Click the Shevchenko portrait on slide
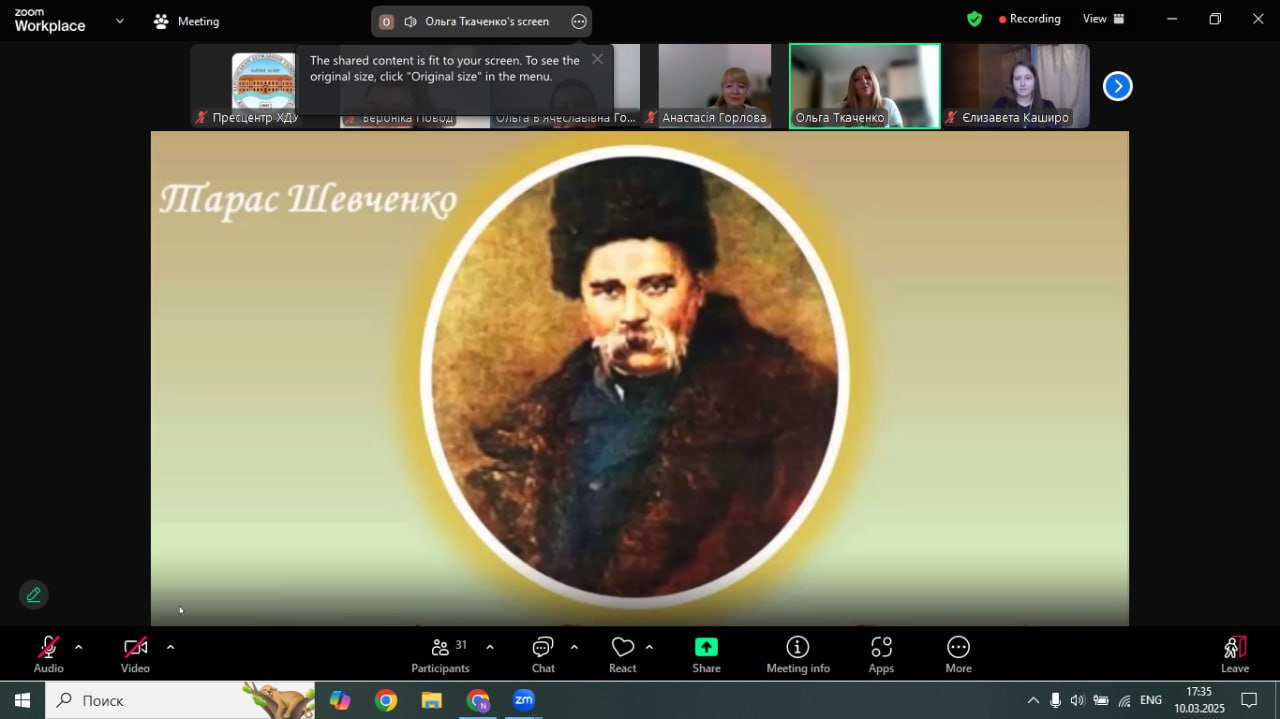The height and width of the screenshot is (719, 1280). tap(635, 375)
